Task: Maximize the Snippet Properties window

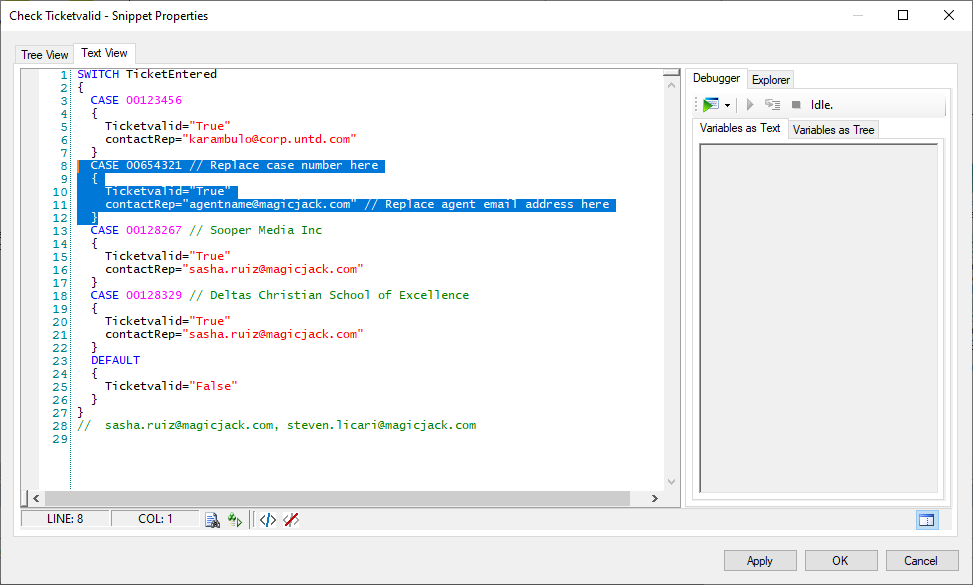Action: pyautogui.click(x=904, y=16)
